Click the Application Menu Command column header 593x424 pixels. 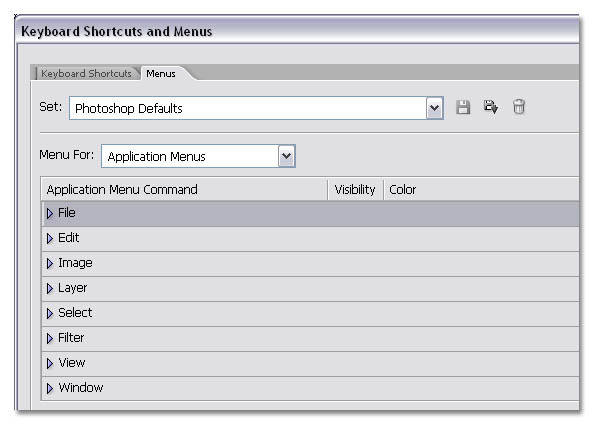[x=184, y=189]
